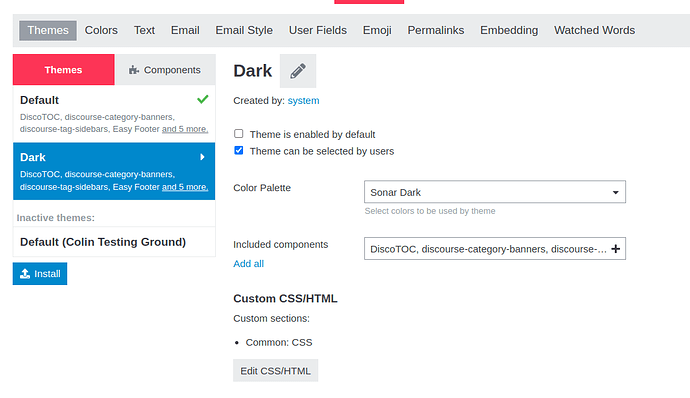Open the Included components selector
Viewport: 690px width, 398px height.
pyautogui.click(x=495, y=249)
